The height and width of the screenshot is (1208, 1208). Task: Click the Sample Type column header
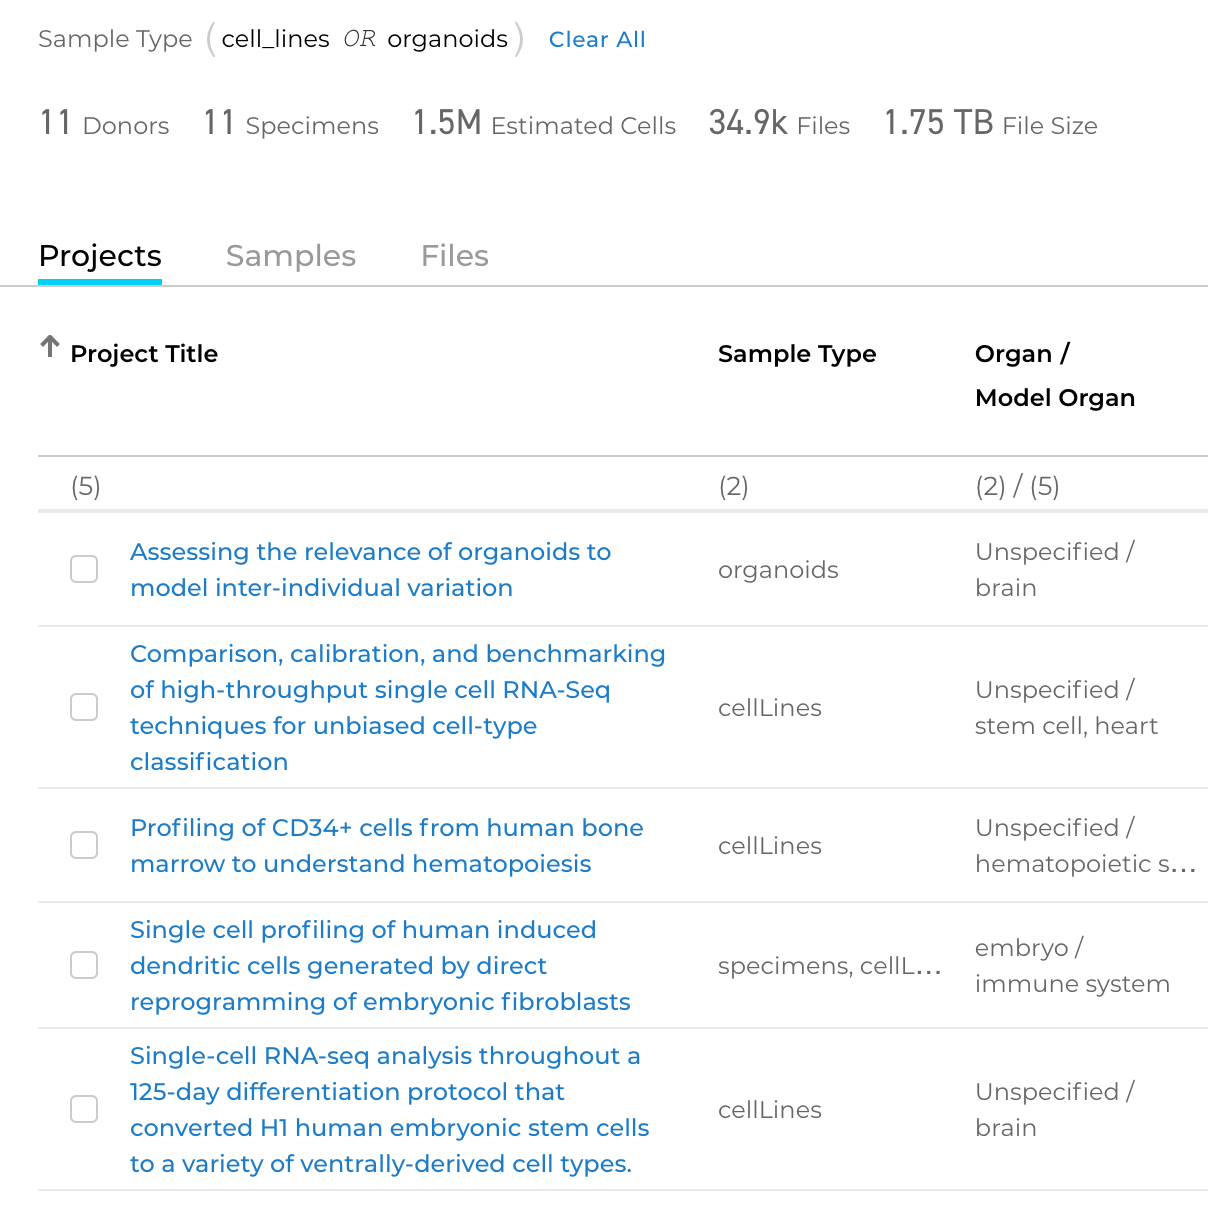click(x=797, y=354)
